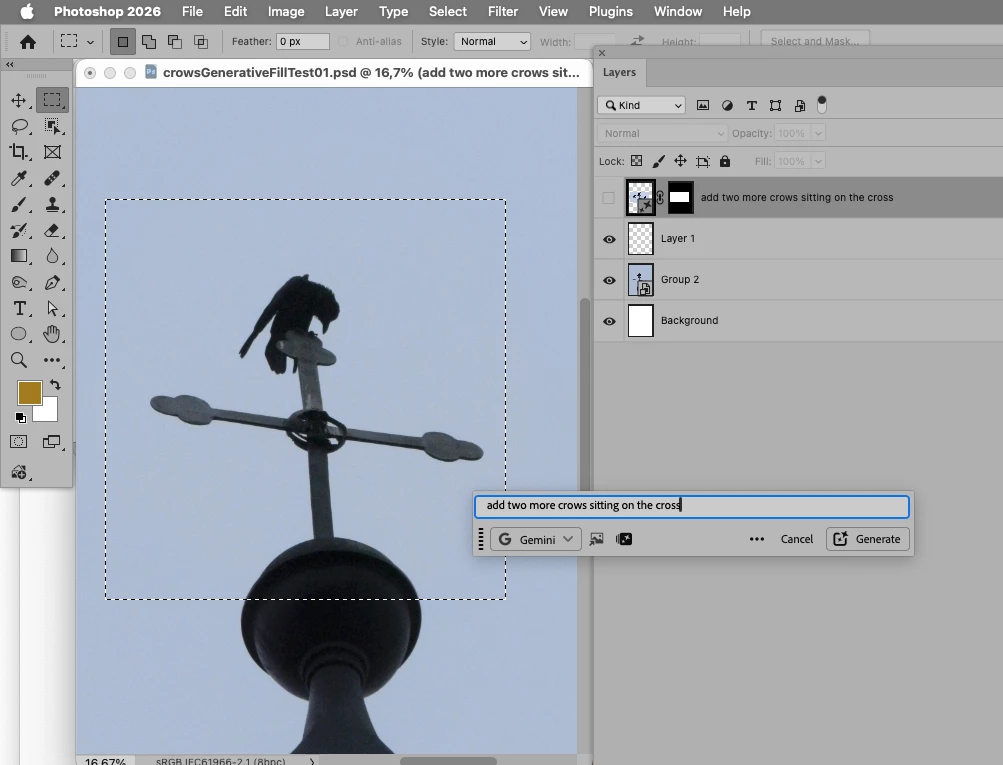The height and width of the screenshot is (765, 1003).
Task: Toggle the layer filtering switch
Action: 822,105
